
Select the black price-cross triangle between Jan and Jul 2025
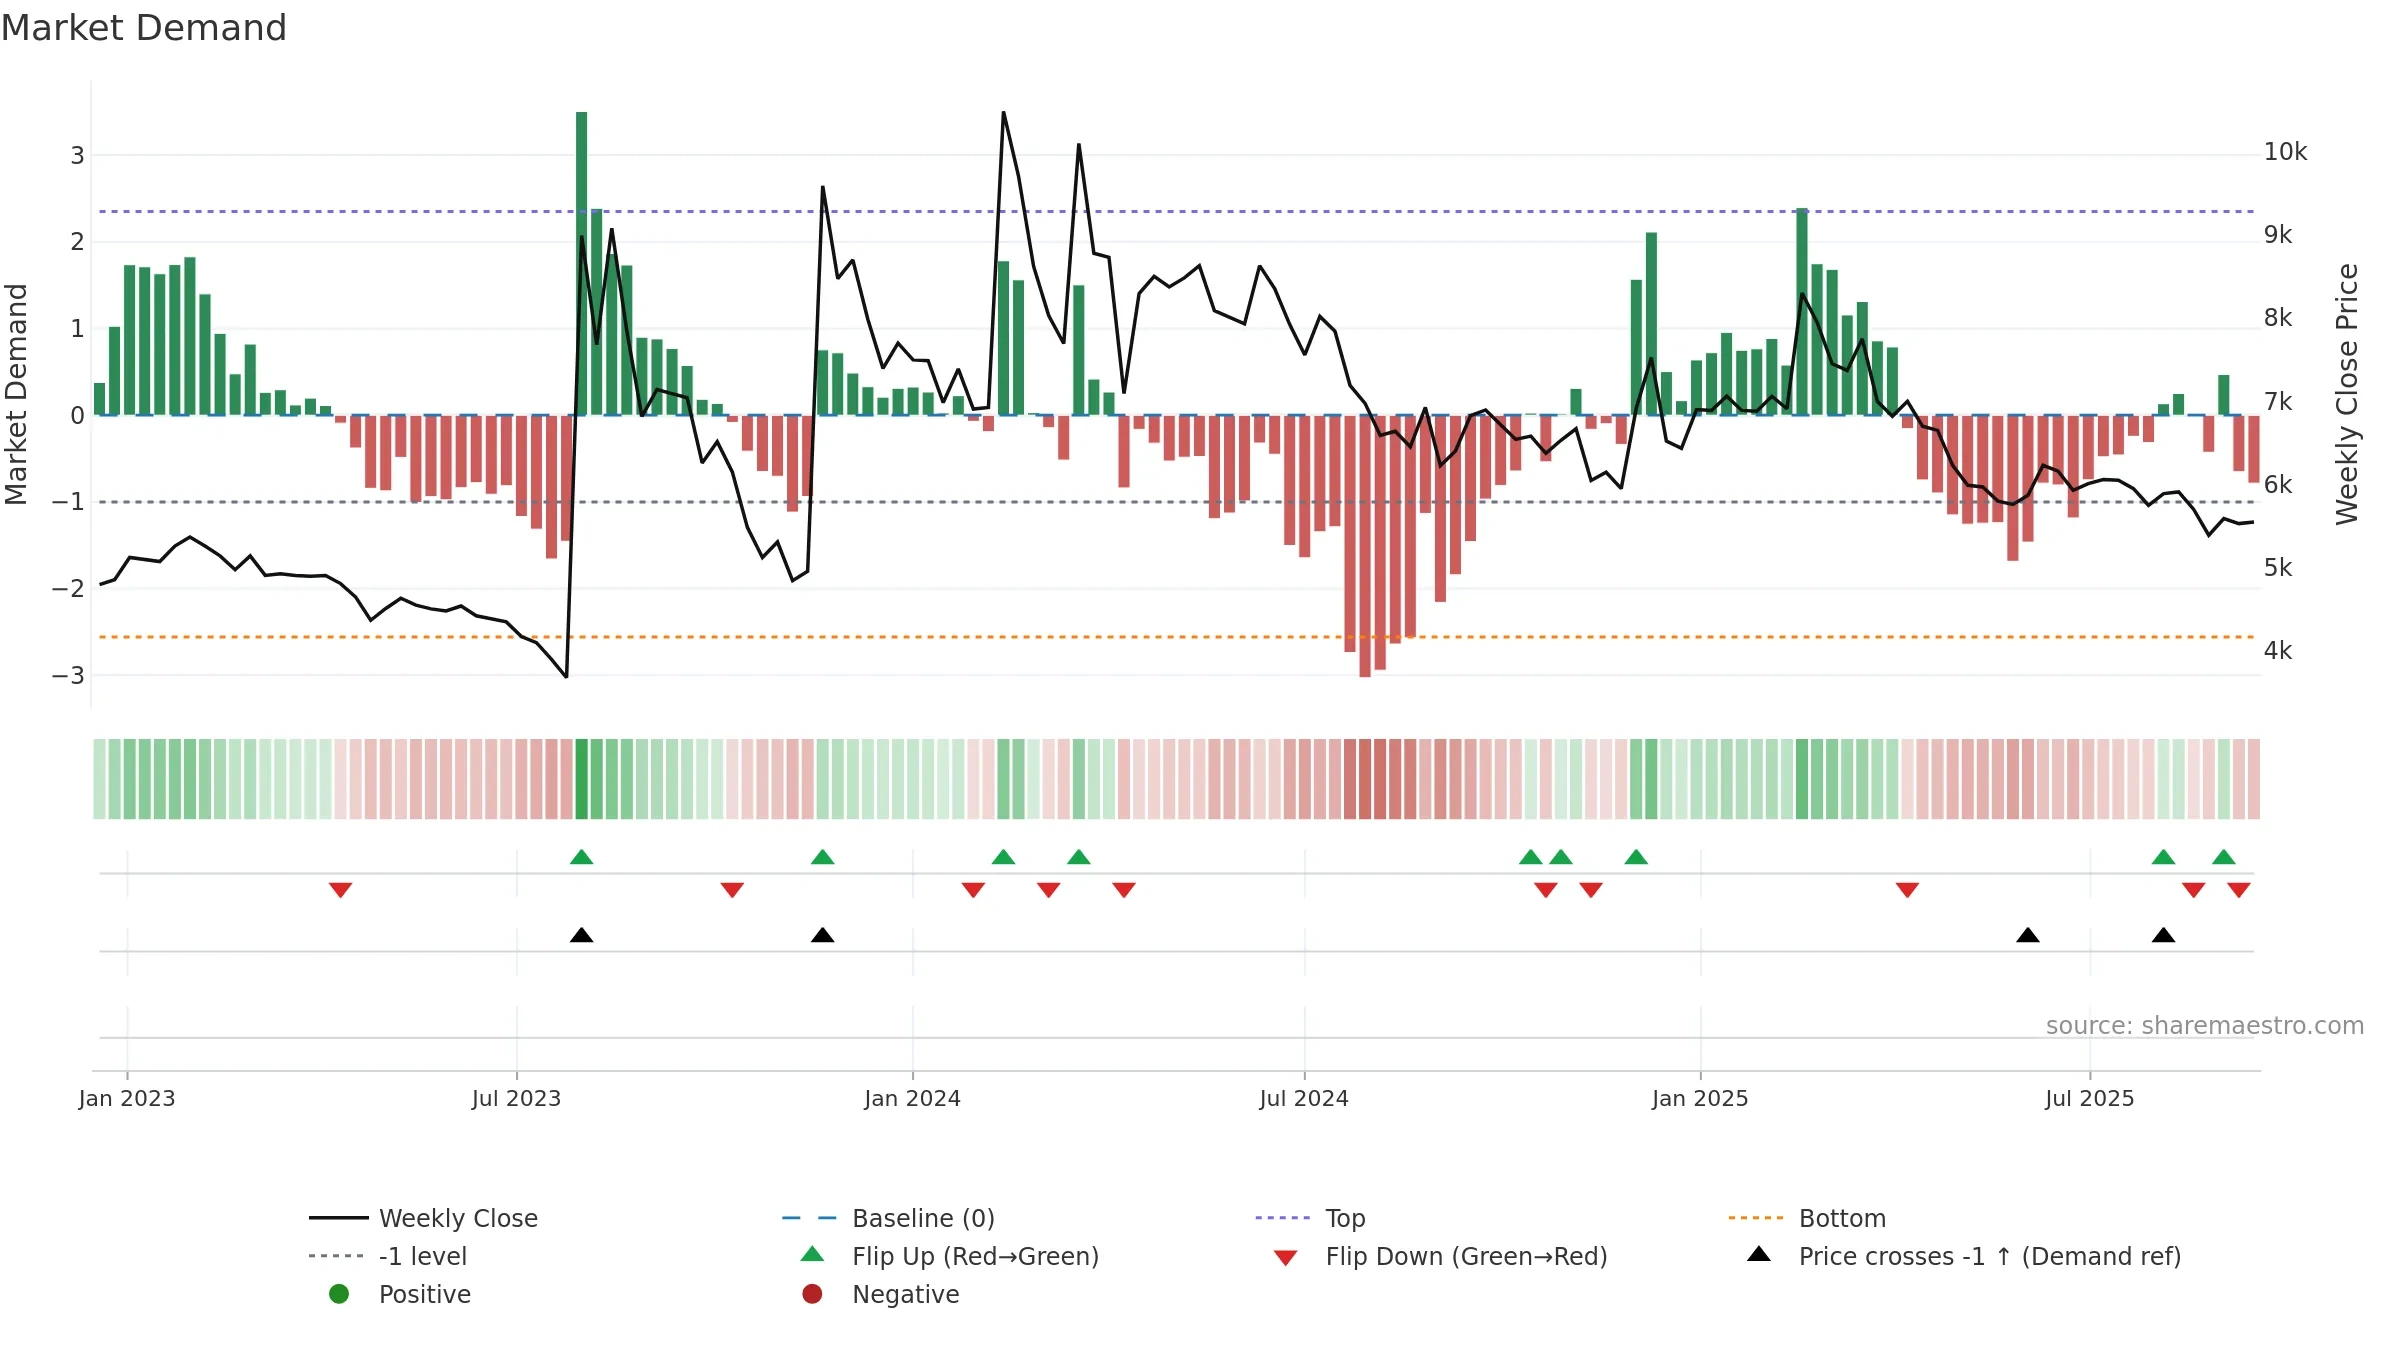pos(2028,935)
